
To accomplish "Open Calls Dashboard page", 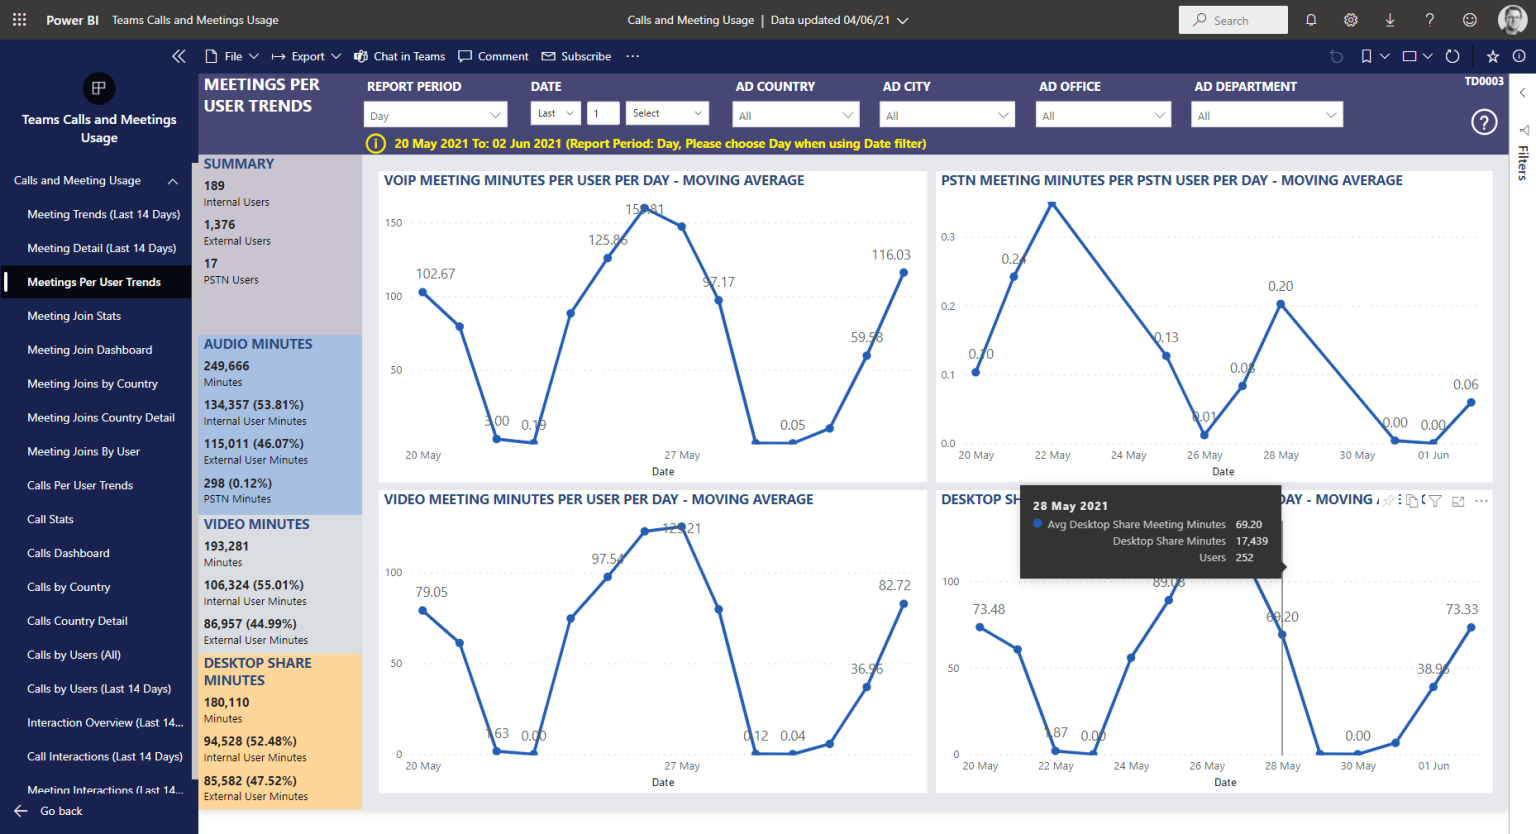I will (68, 553).
